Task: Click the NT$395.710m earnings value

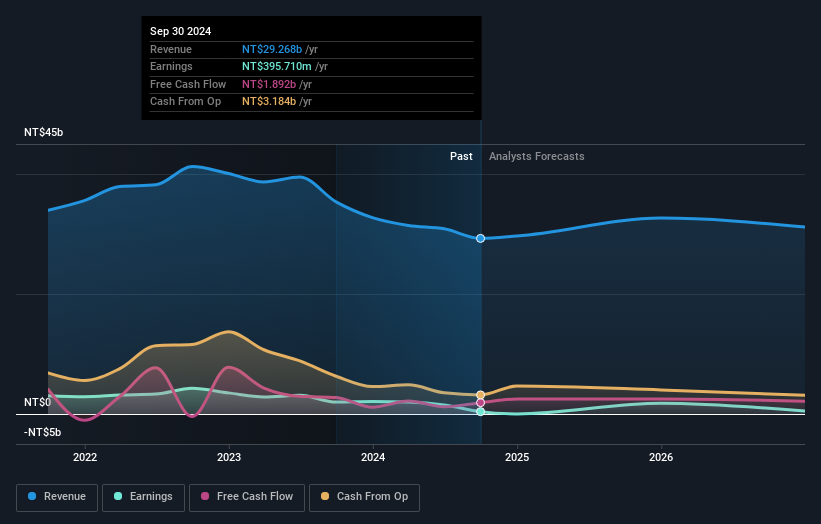Action: point(276,66)
